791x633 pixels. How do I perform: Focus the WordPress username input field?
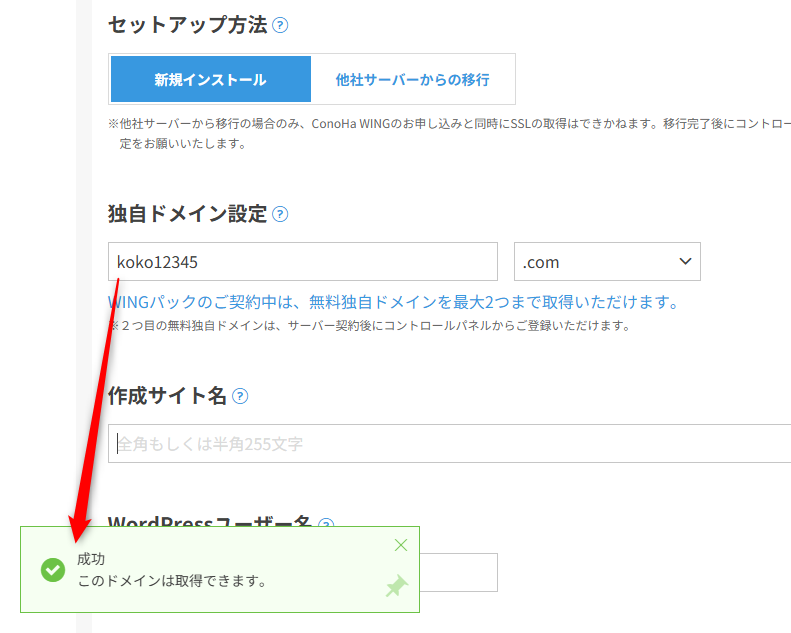458,572
